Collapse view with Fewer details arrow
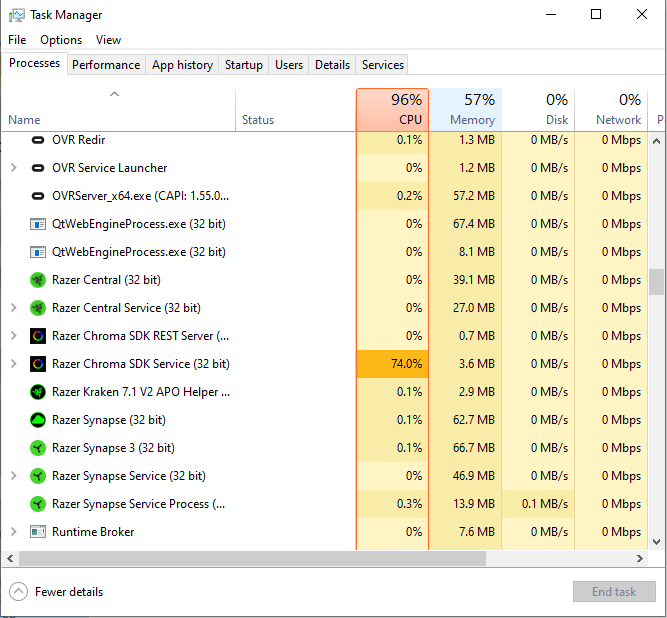The height and width of the screenshot is (618, 667). click(x=18, y=592)
